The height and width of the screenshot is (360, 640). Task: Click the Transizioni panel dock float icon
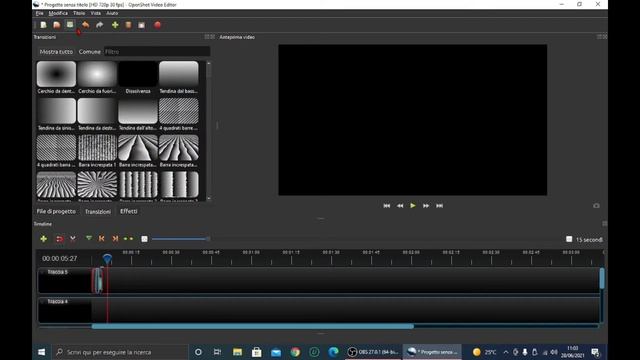click(207, 37)
